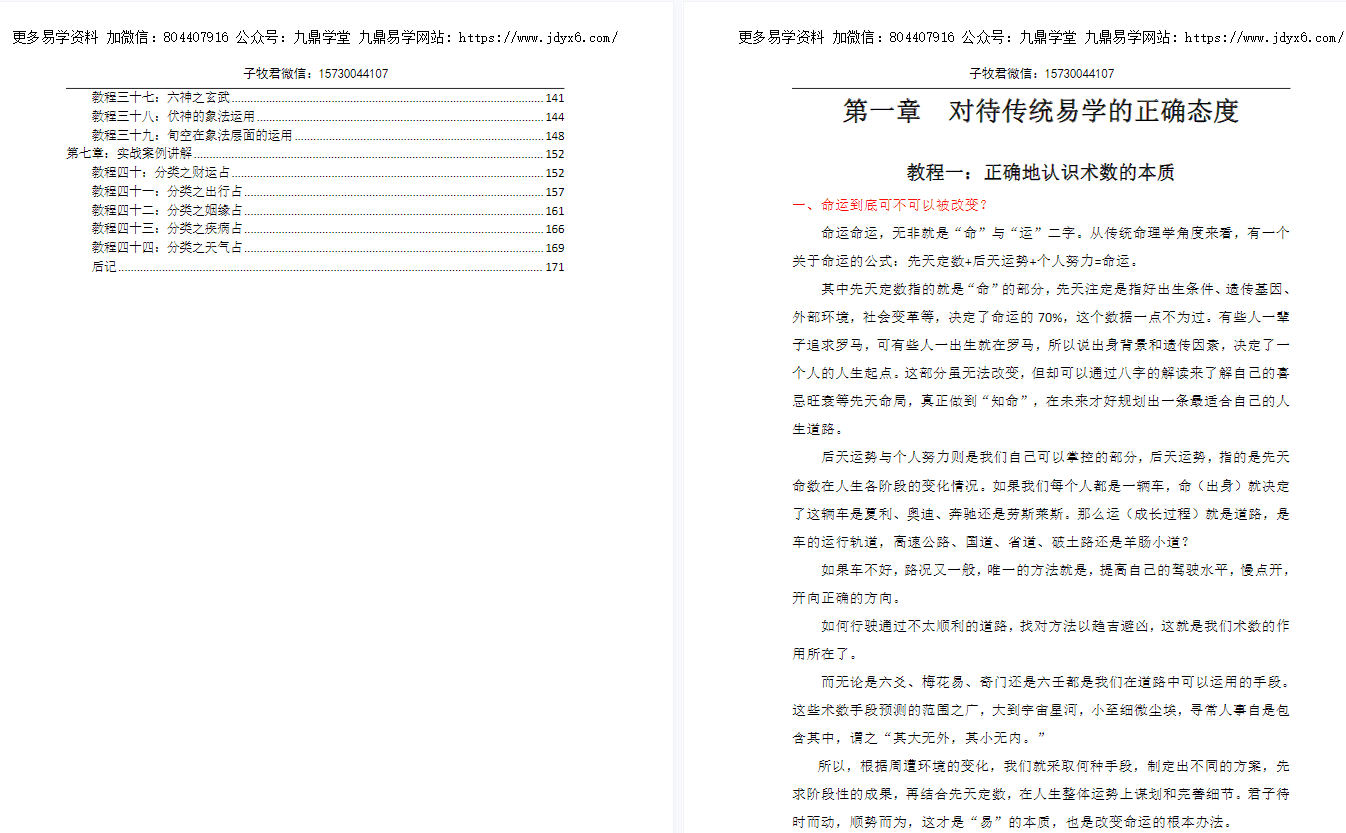Click page number 171 in contents
The image size is (1346, 833).
[555, 267]
